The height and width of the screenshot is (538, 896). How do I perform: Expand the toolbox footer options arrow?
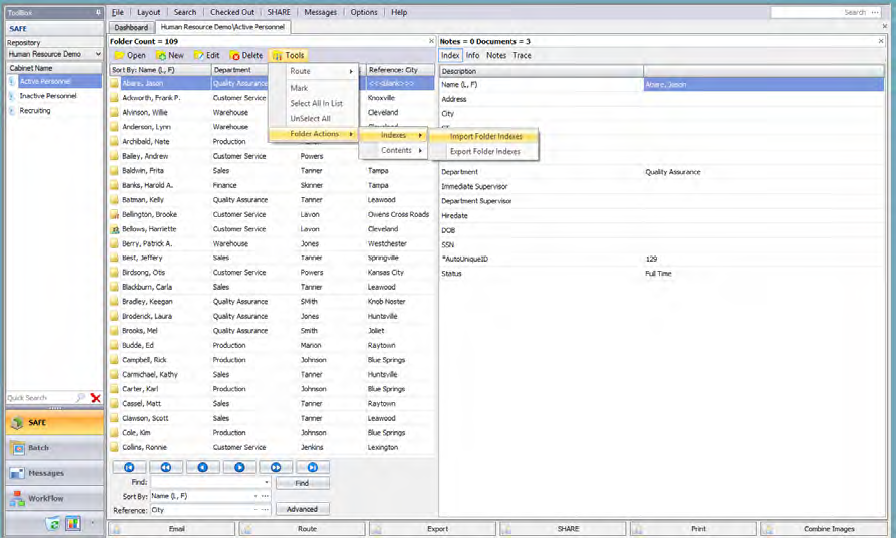(x=93, y=523)
